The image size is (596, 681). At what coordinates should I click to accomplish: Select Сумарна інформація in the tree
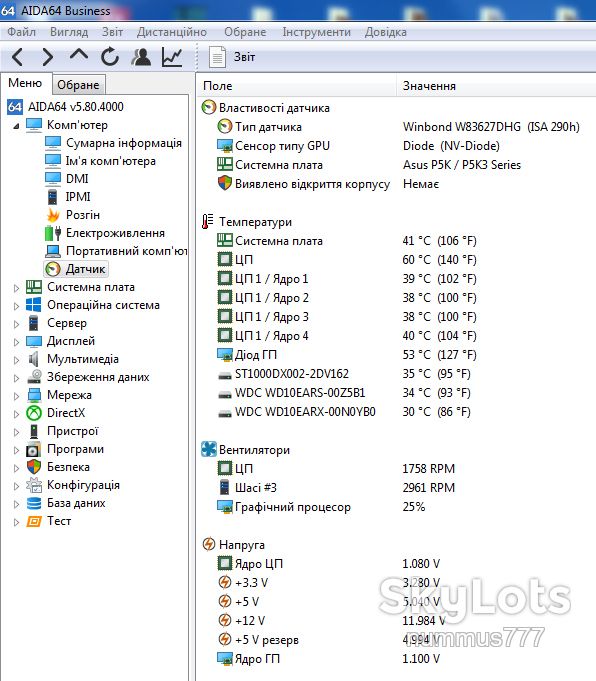pyautogui.click(x=124, y=143)
